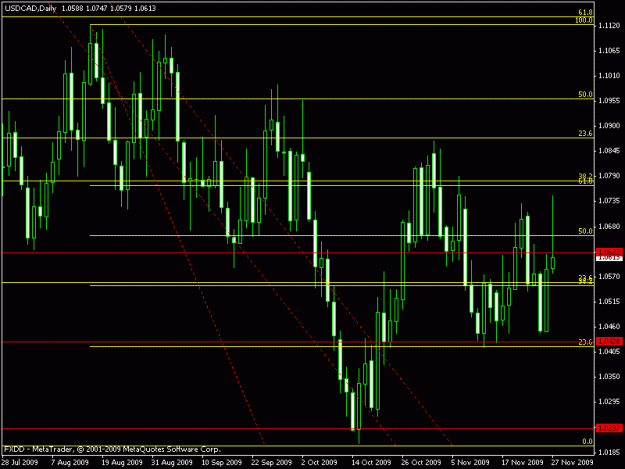Select the 17 Nov 2009 date label
Screen dimensions: 625x469
[x=522, y=462]
